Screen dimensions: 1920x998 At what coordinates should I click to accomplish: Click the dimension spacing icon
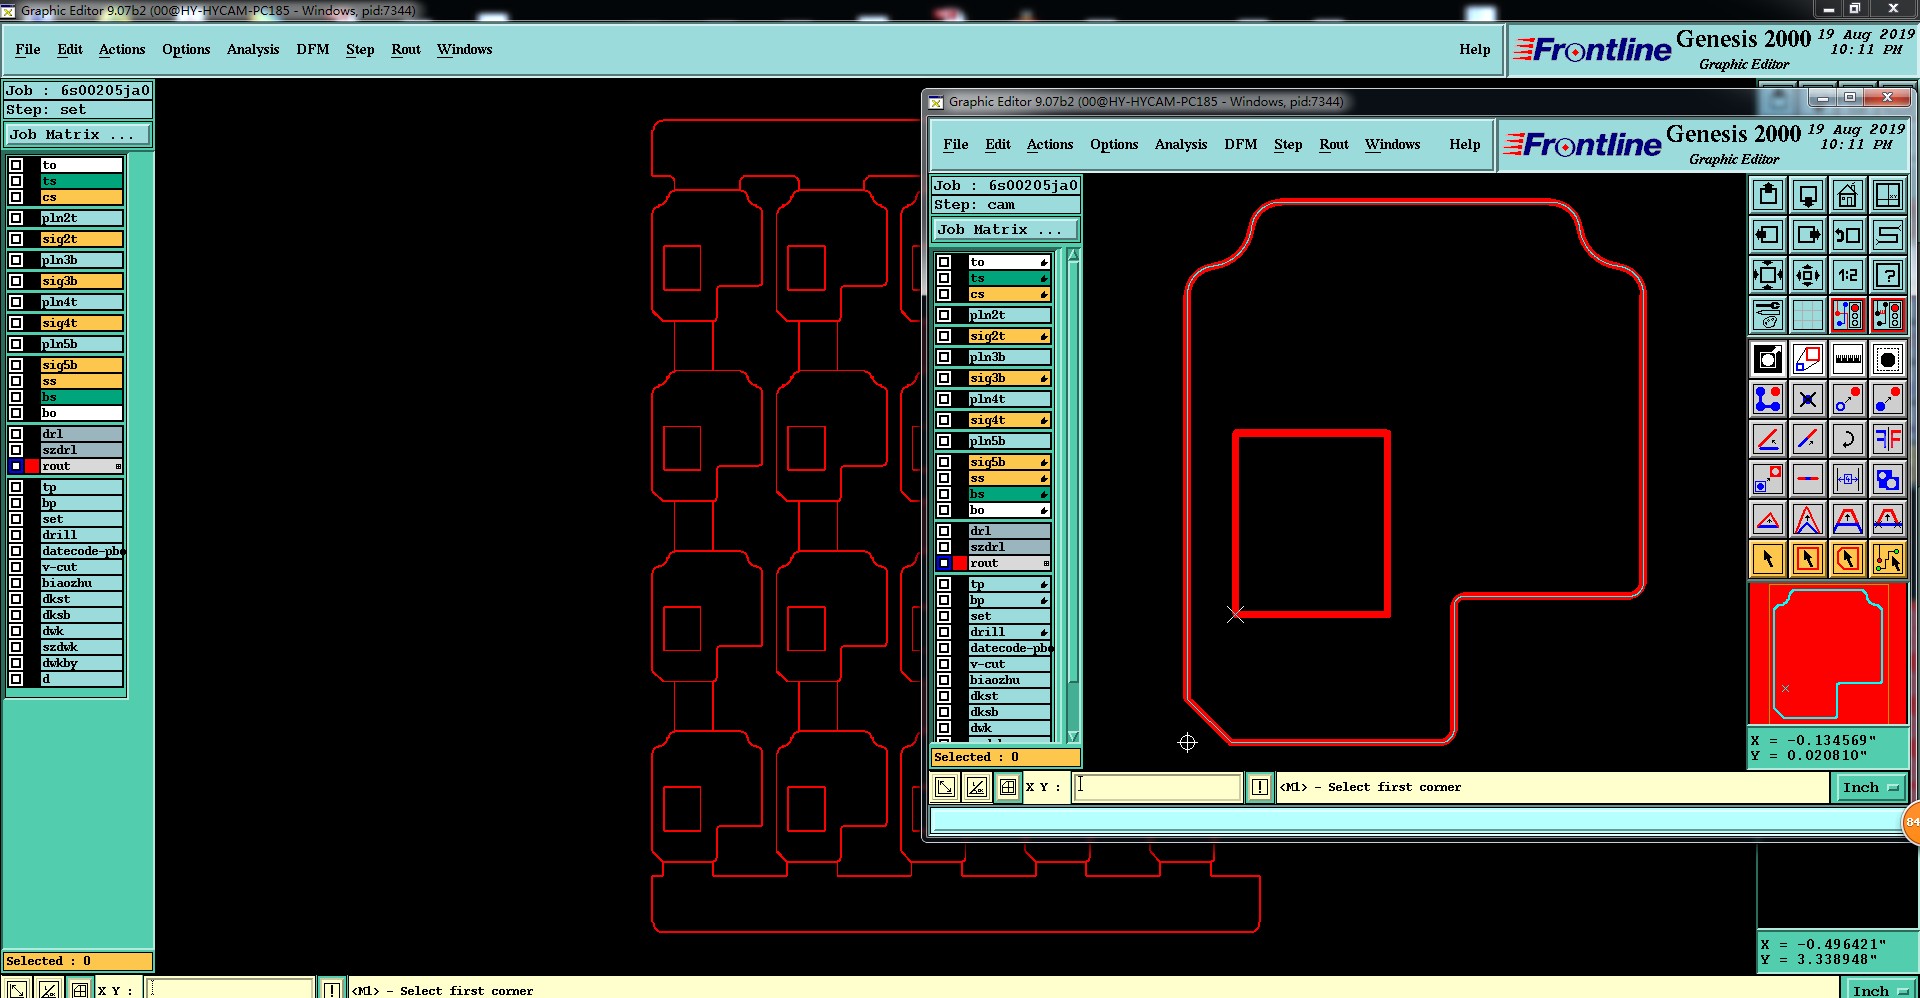click(x=1847, y=479)
